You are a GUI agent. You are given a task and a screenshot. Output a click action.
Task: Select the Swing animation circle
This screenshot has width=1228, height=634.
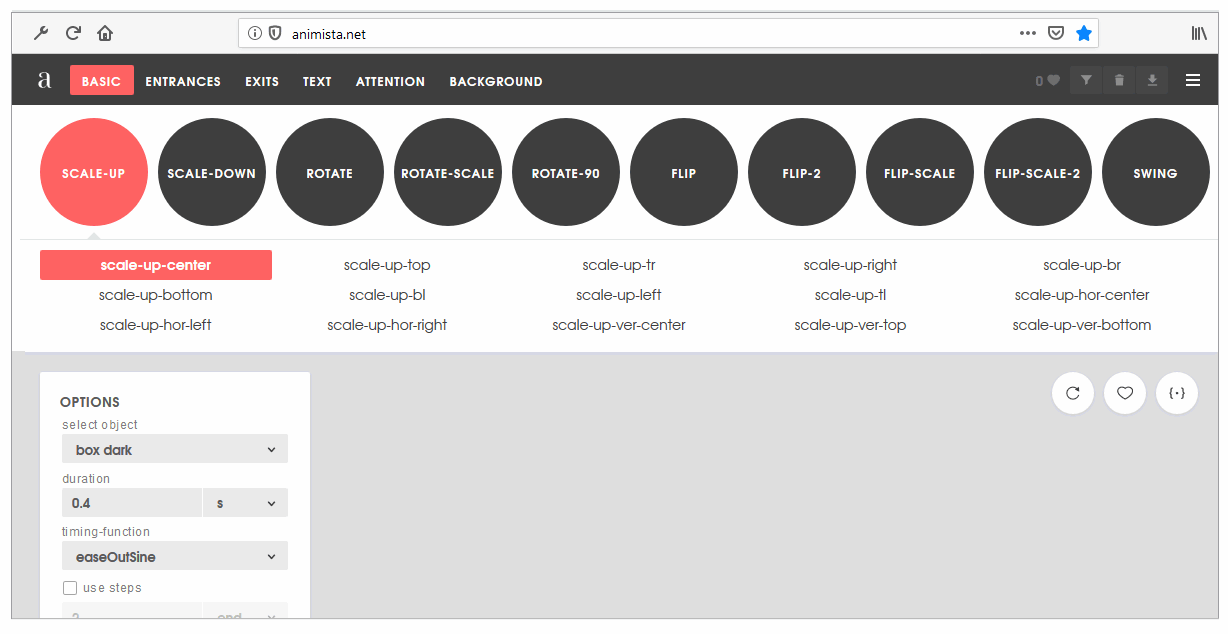(x=1155, y=173)
